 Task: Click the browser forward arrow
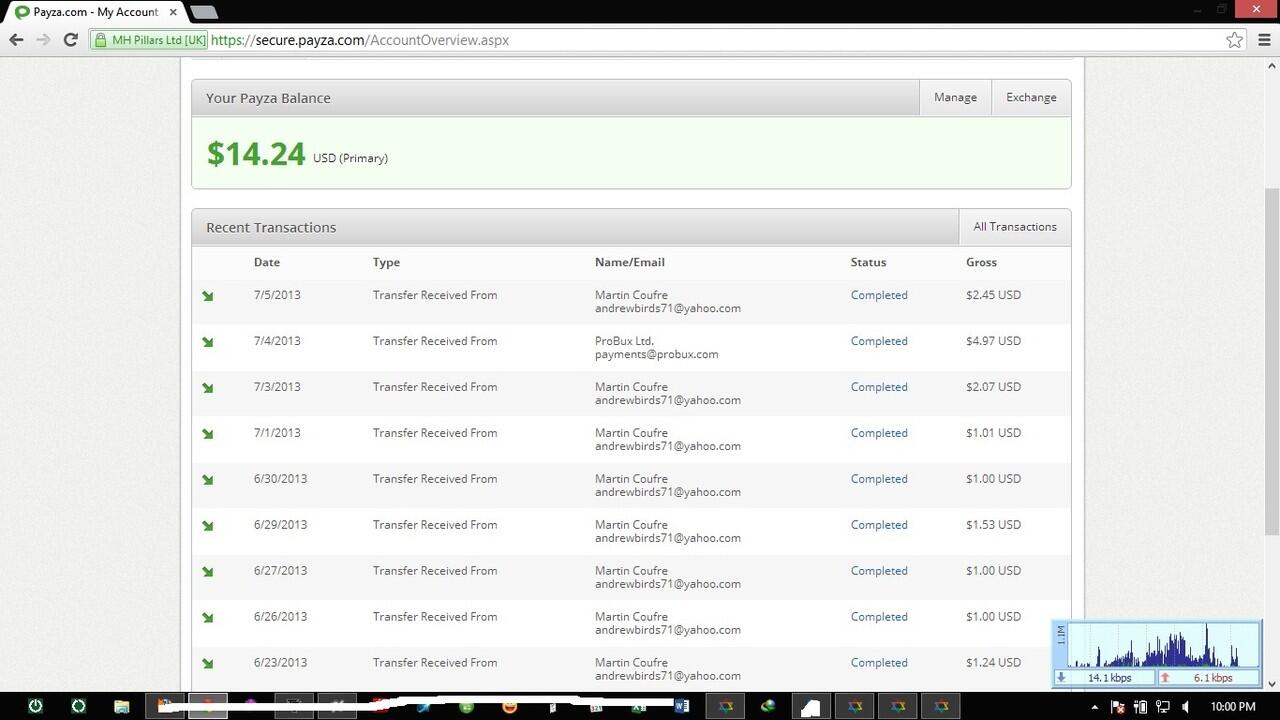[43, 40]
